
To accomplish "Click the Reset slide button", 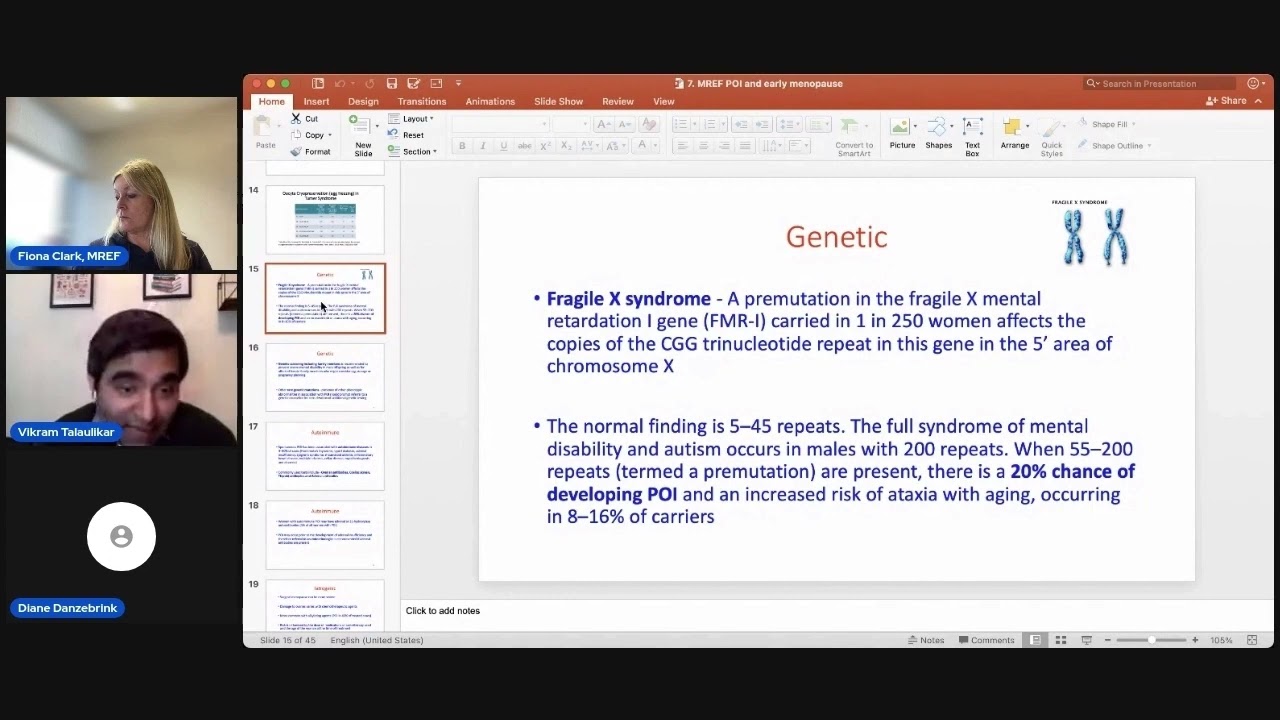I will click(407, 135).
